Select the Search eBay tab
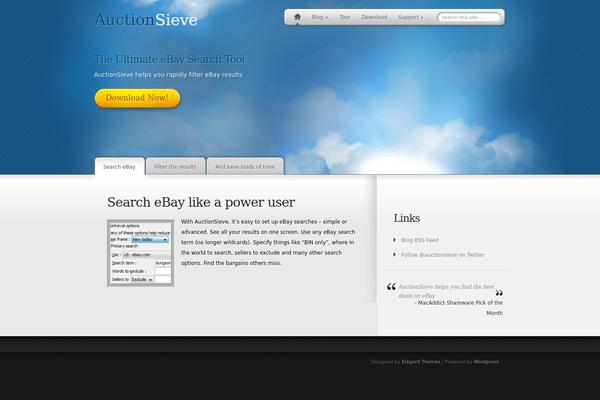The height and width of the screenshot is (400, 600). click(x=119, y=167)
